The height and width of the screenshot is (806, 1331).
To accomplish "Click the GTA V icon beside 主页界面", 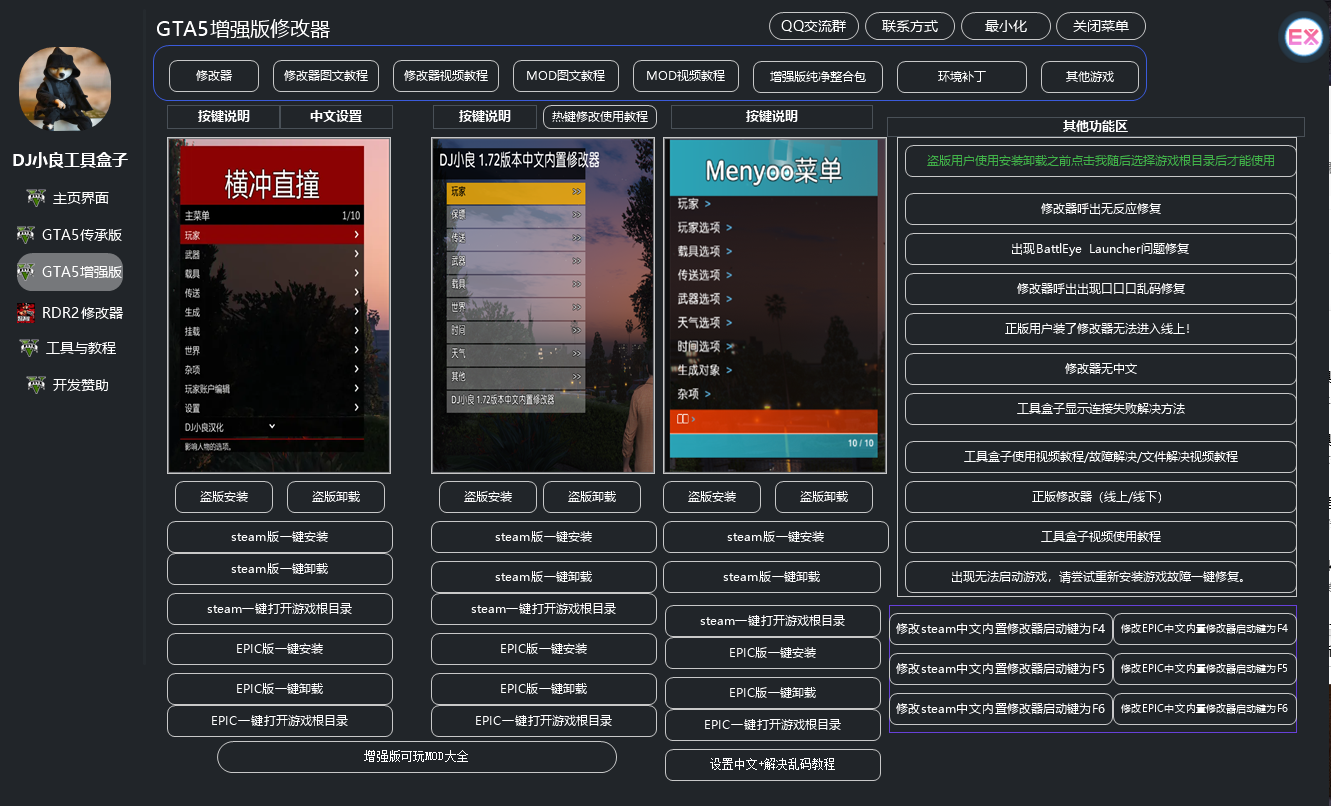I will coord(36,198).
